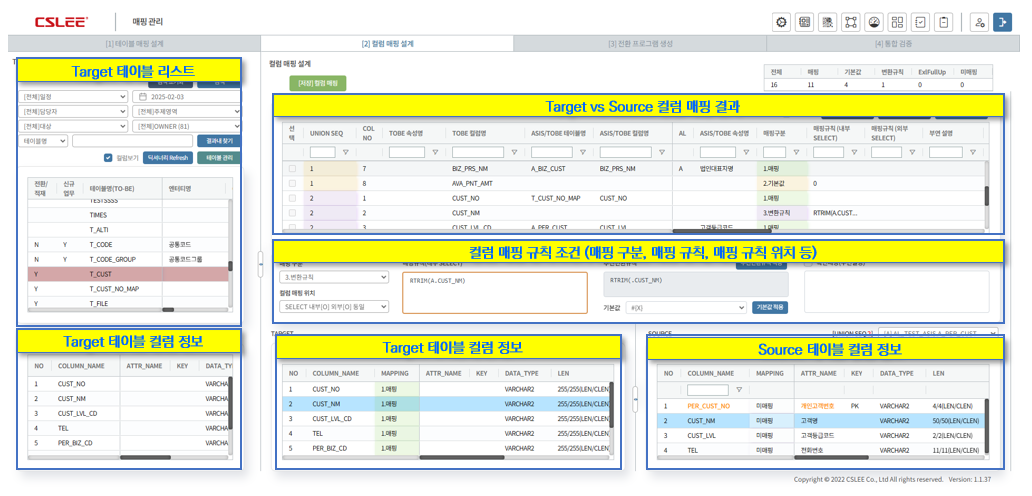Click filter funnel under ASIS/TOBE 컬럼명 column
This screenshot has width=1032, height=496.
point(660,153)
